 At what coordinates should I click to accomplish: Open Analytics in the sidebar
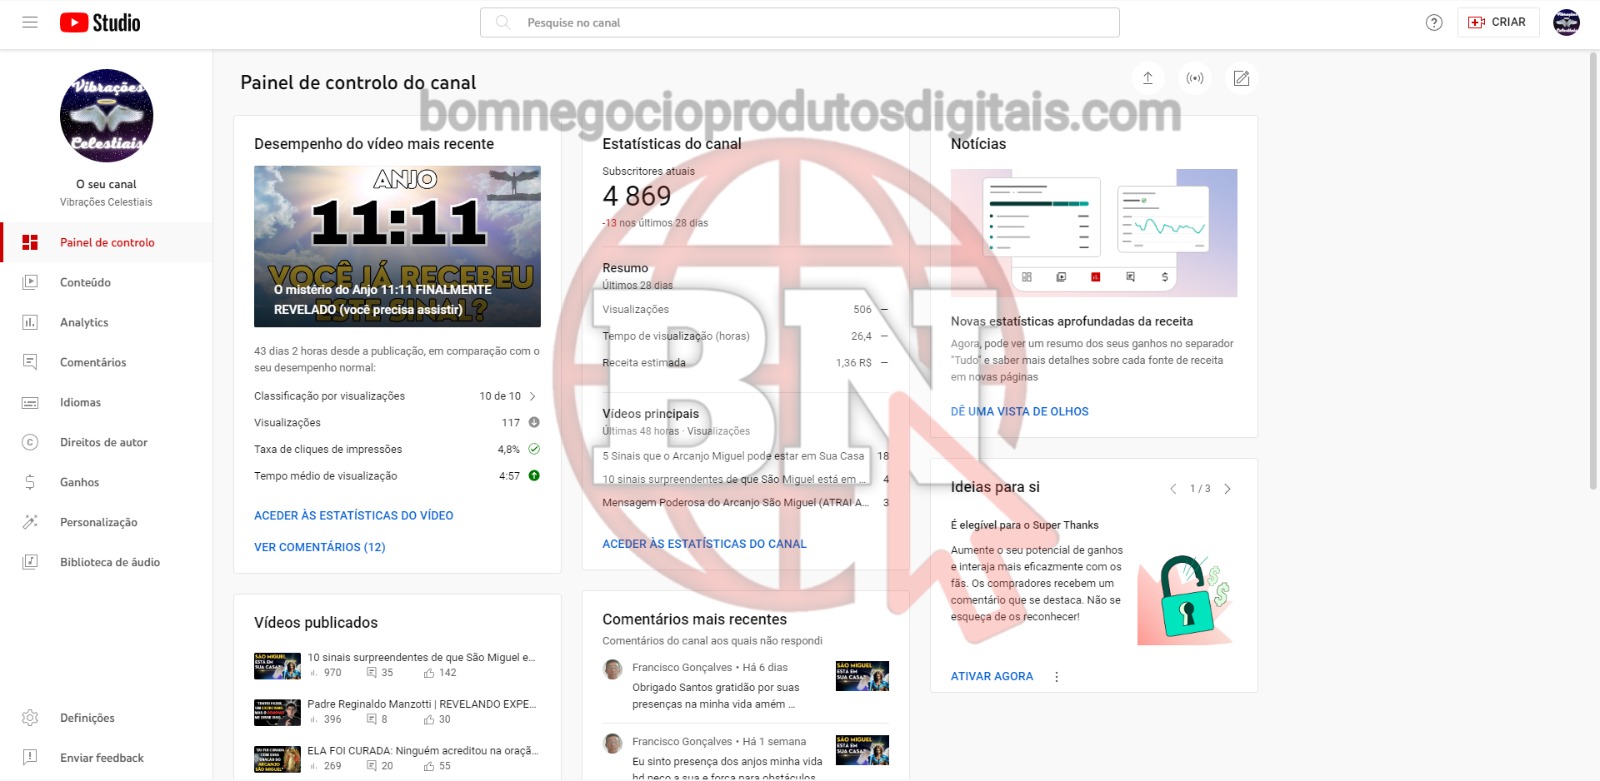tap(84, 322)
